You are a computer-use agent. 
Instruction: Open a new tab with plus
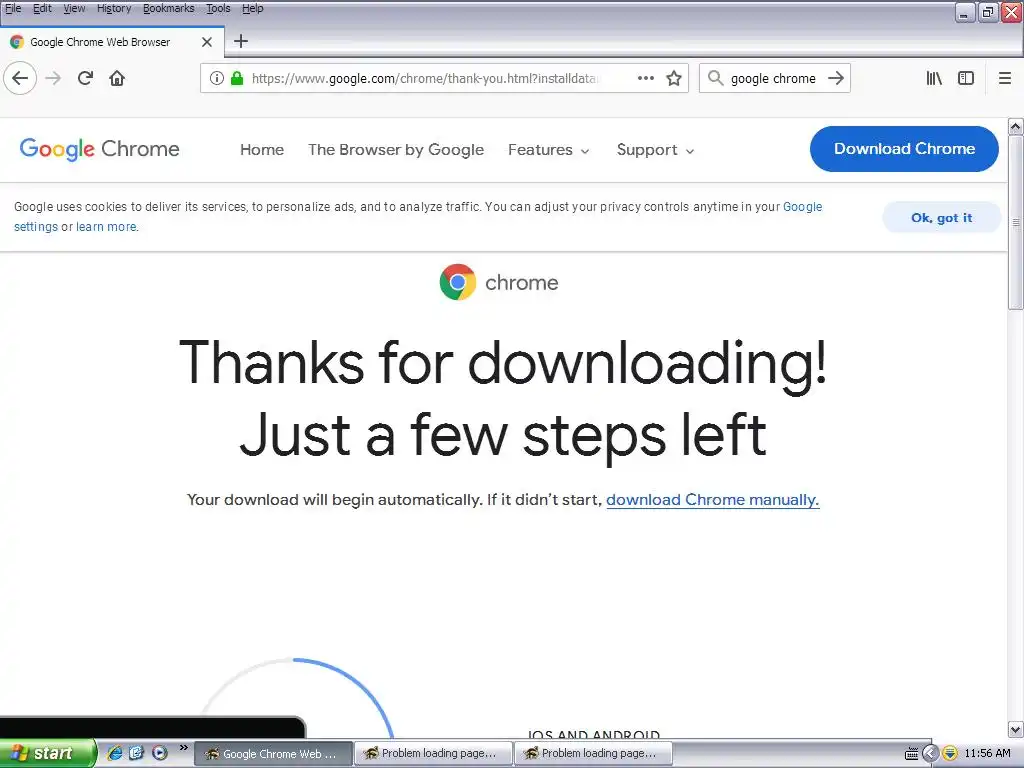point(241,41)
